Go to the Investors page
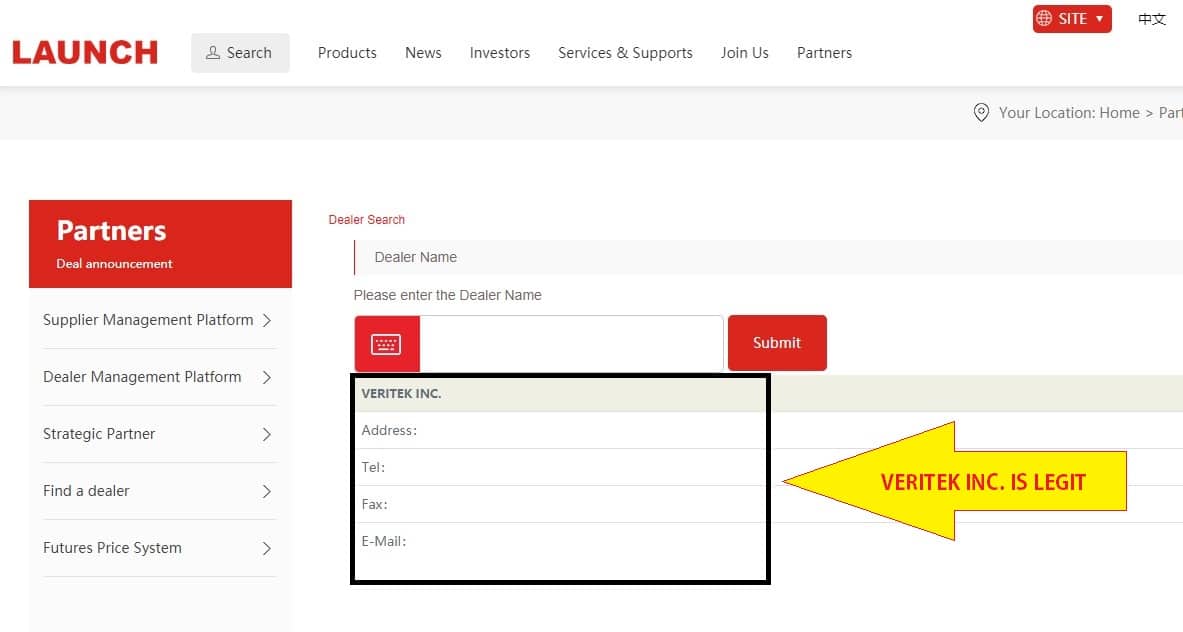The height and width of the screenshot is (632, 1183). [500, 53]
